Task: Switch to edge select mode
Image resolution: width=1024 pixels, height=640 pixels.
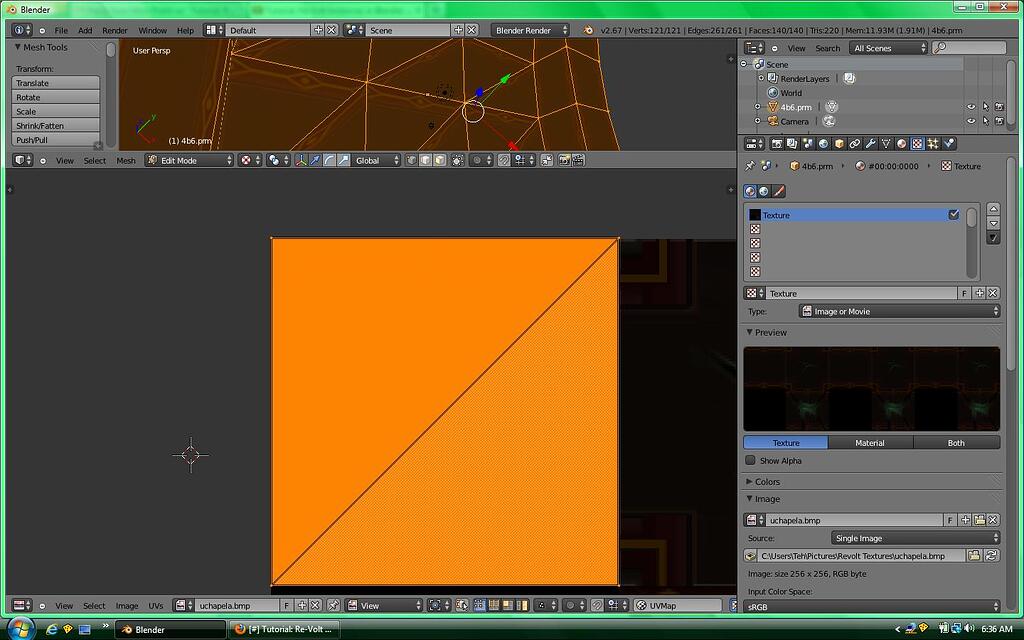Action: (x=425, y=160)
